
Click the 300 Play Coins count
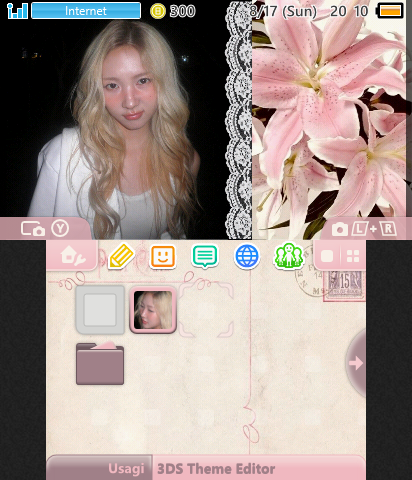(x=182, y=11)
